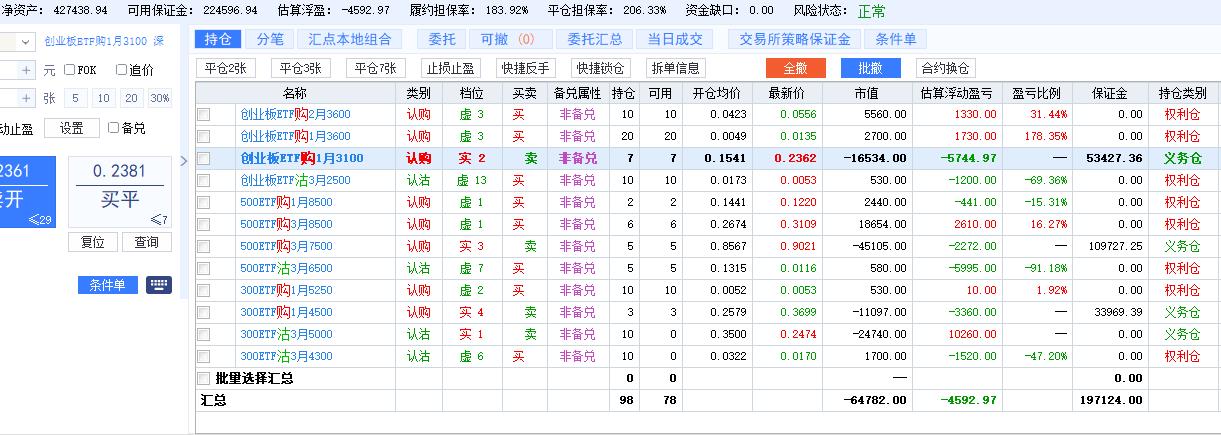1221x435 pixels.
Task: Click the 止损止盈 button
Action: click(450, 68)
